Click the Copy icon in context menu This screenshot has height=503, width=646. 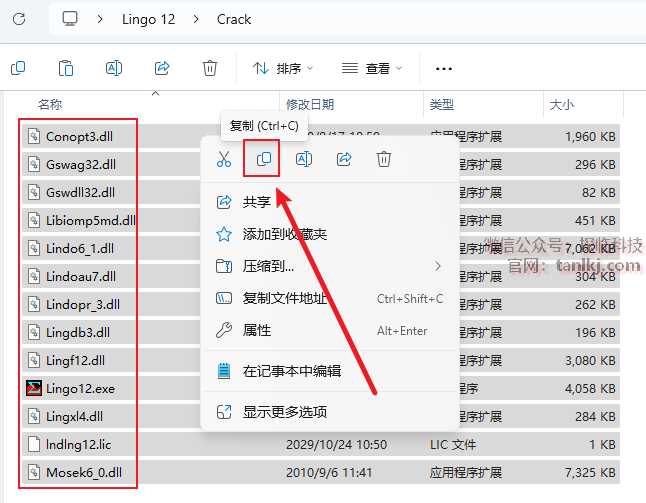click(x=264, y=159)
